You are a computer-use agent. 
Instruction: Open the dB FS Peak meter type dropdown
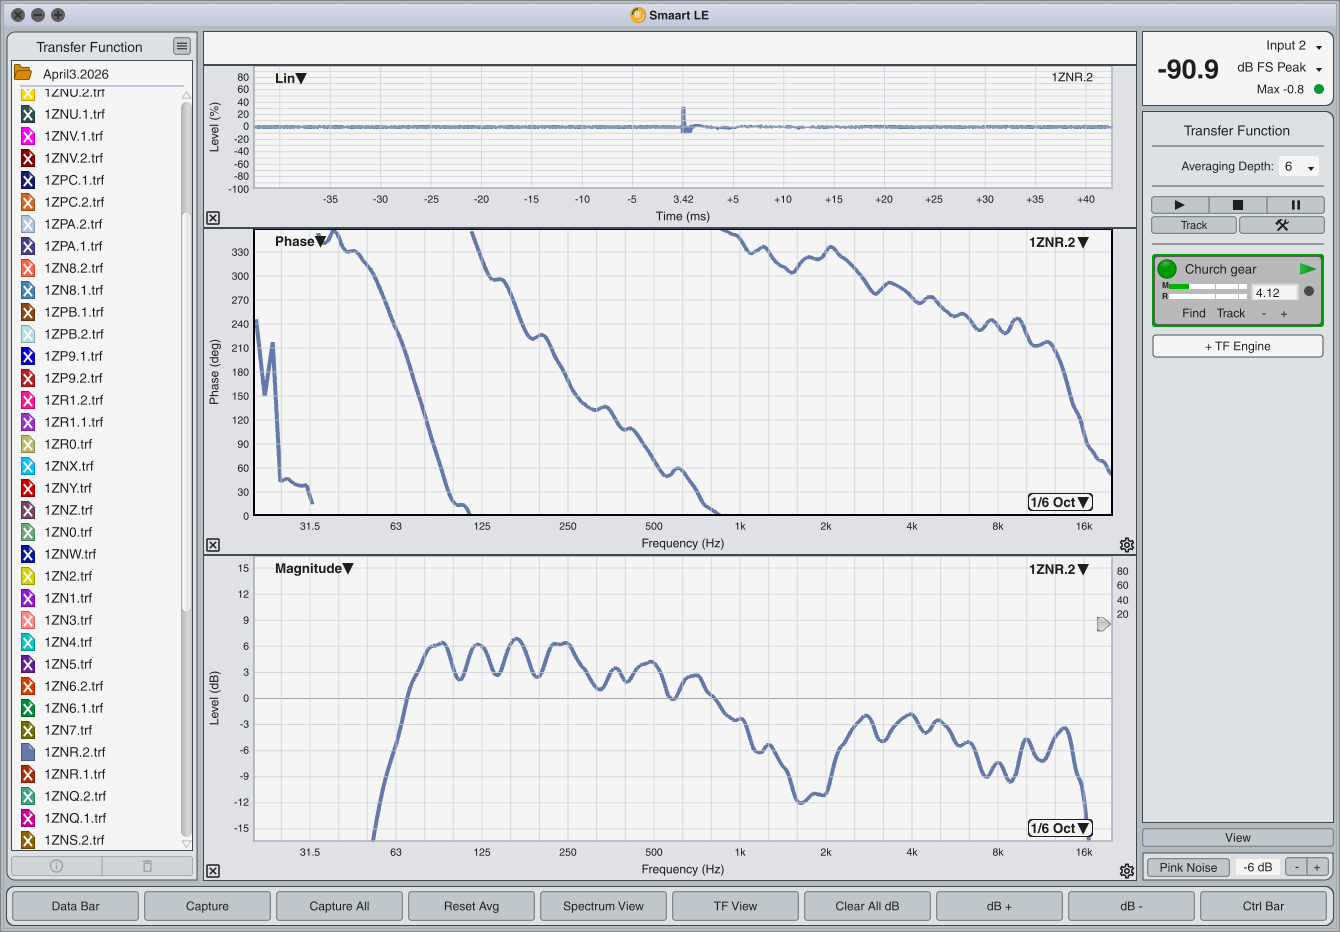[x=1280, y=68]
